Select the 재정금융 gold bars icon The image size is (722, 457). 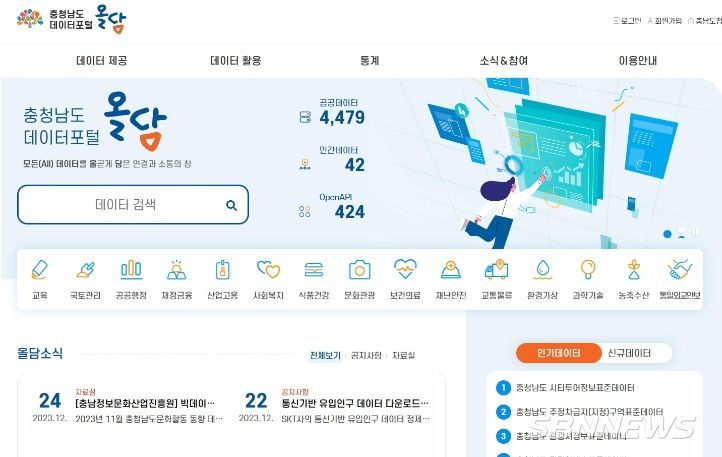pos(176,270)
